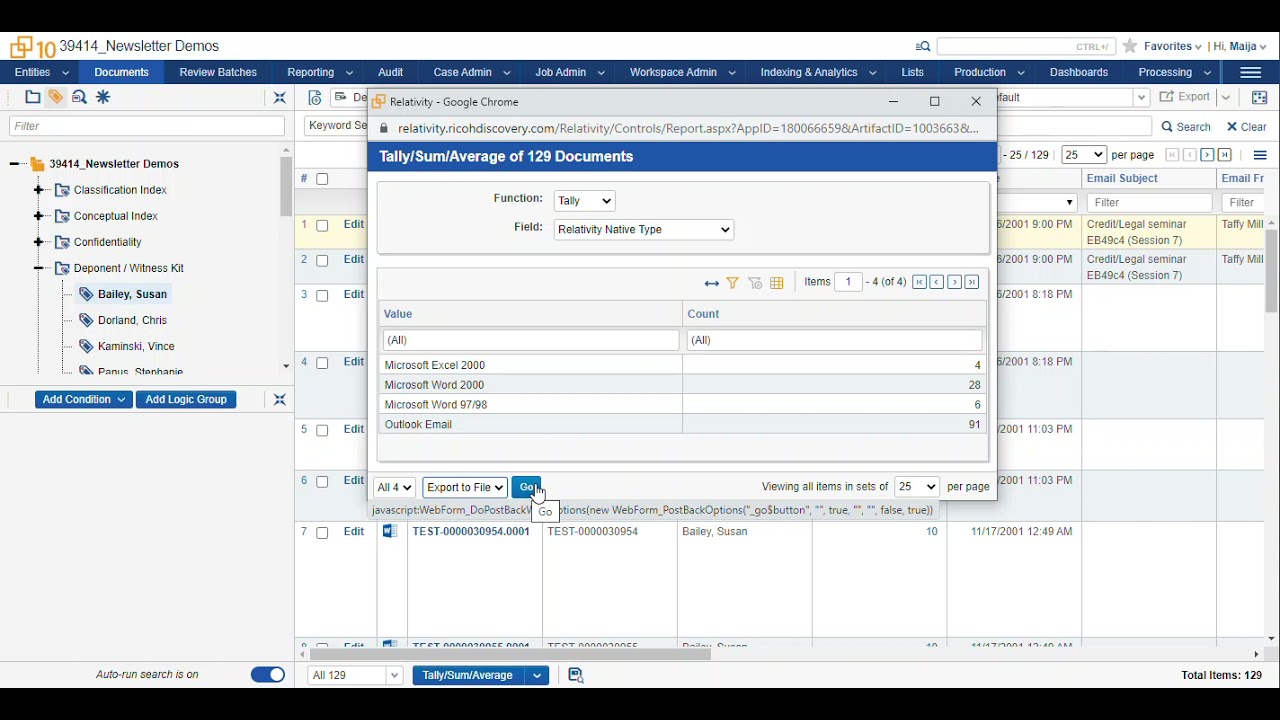1280x720 pixels.
Task: Click the Add Condition button
Action: pos(84,400)
